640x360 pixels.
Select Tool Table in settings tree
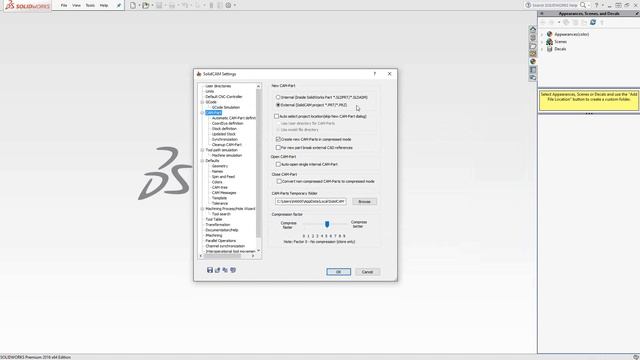click(214, 219)
